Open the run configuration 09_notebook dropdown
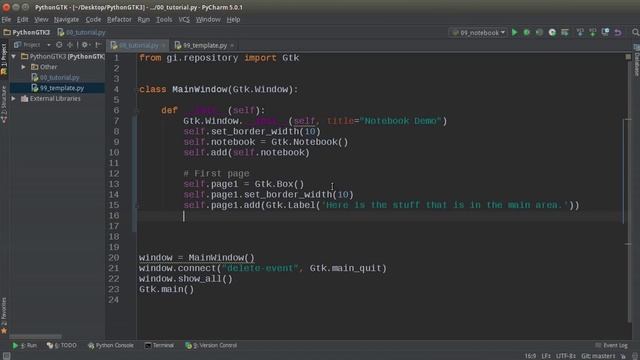Viewport: 640px width, 360px height. pos(478,32)
